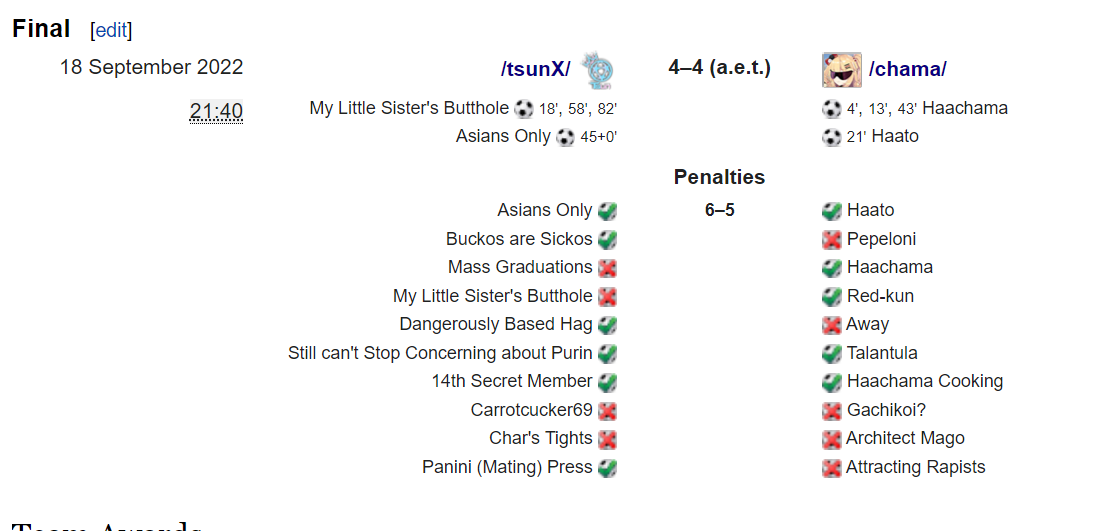Click soccer ball icon next to Asians Only 45+0'
This screenshot has width=1102, height=531.
[x=565, y=137]
